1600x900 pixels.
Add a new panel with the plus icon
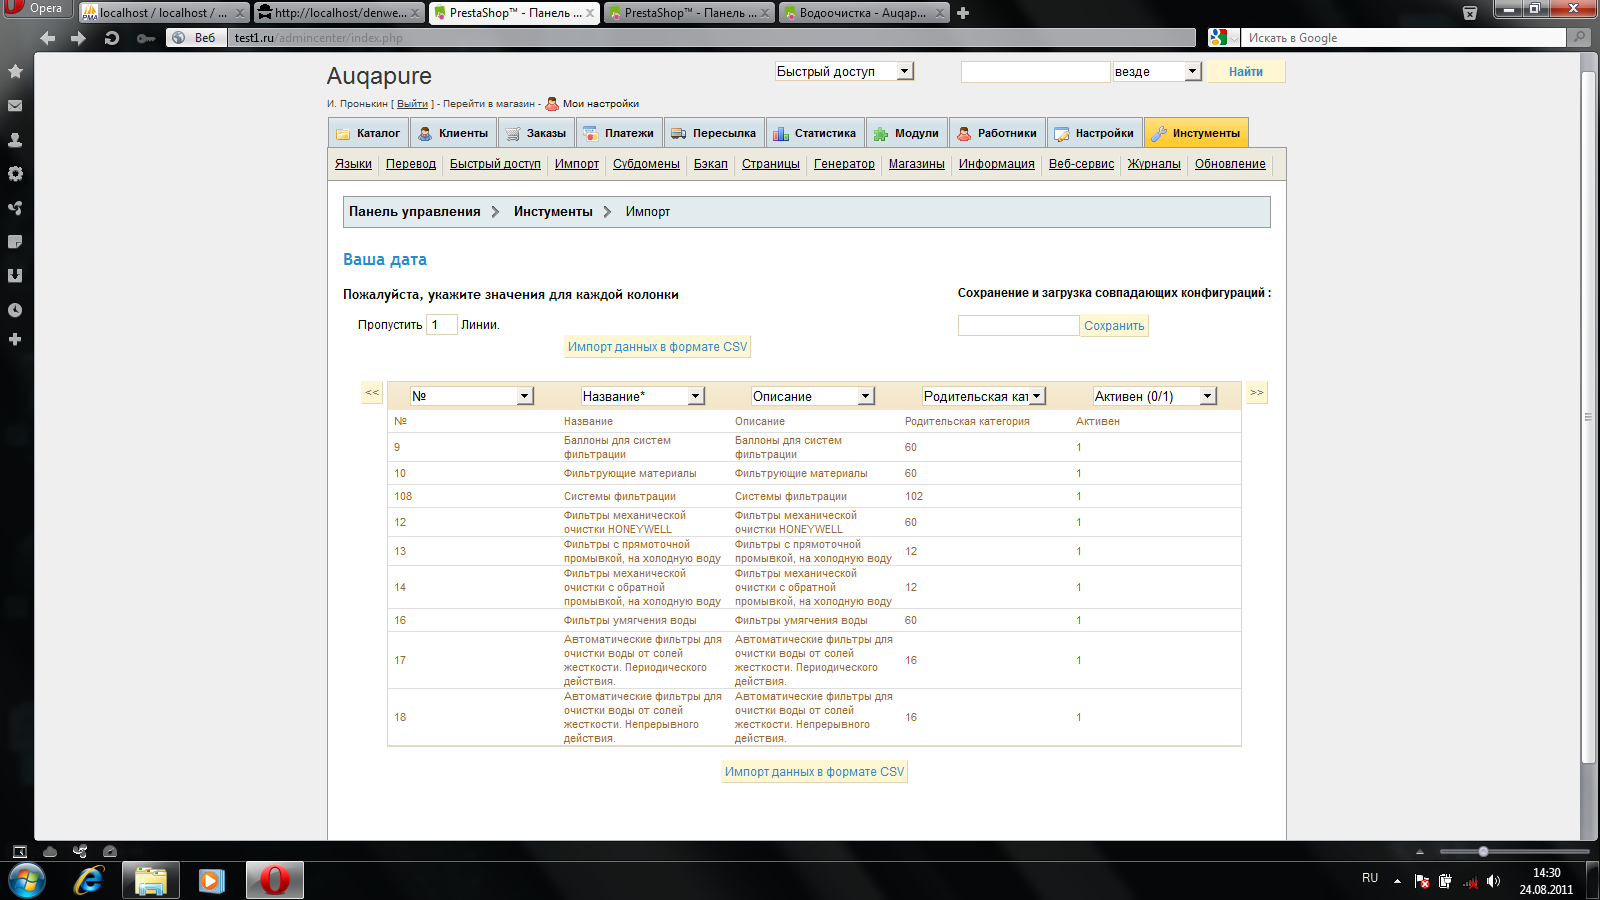[x=15, y=340]
